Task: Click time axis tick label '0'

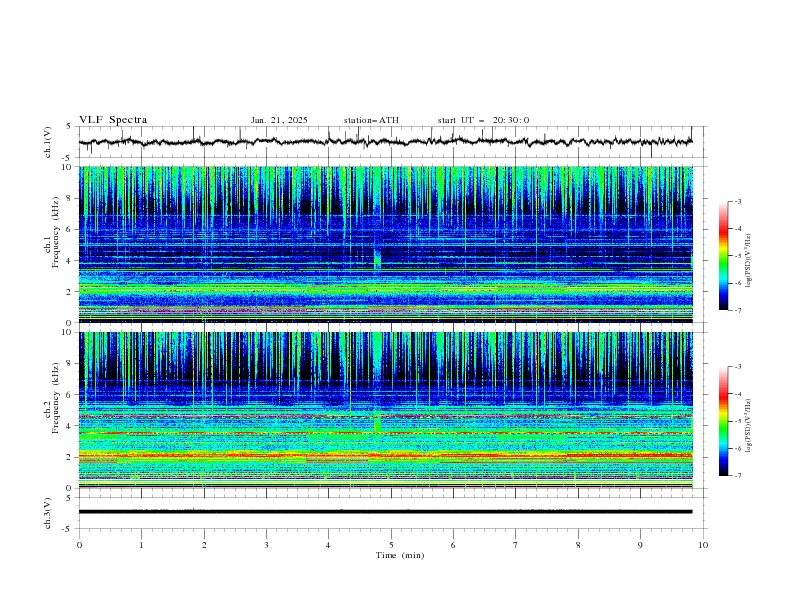Action: pyautogui.click(x=79, y=545)
